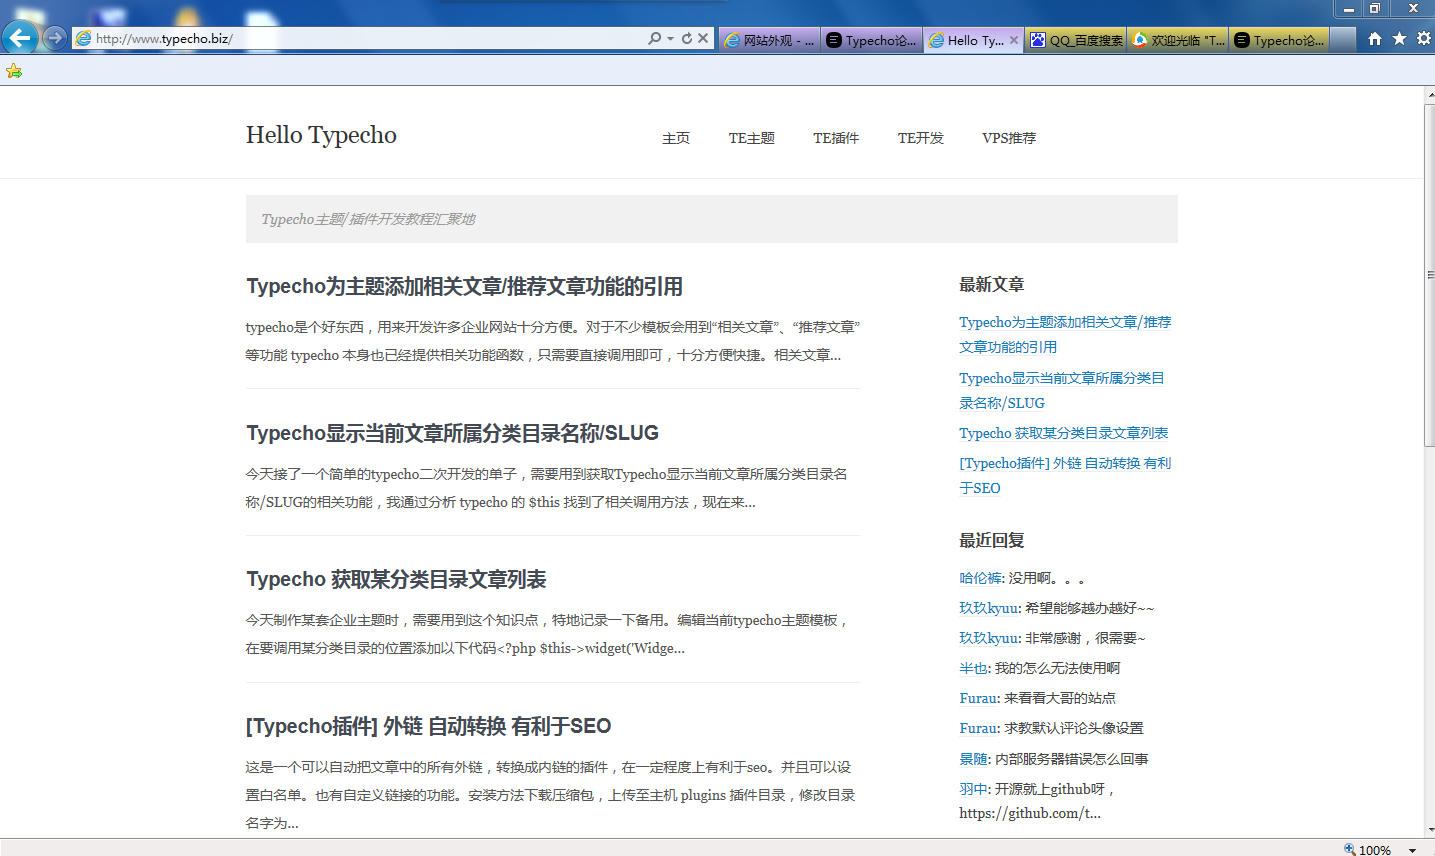This screenshot has height=856, width=1435.
Task: Open the TE主题 navigation menu item
Action: pos(752,138)
